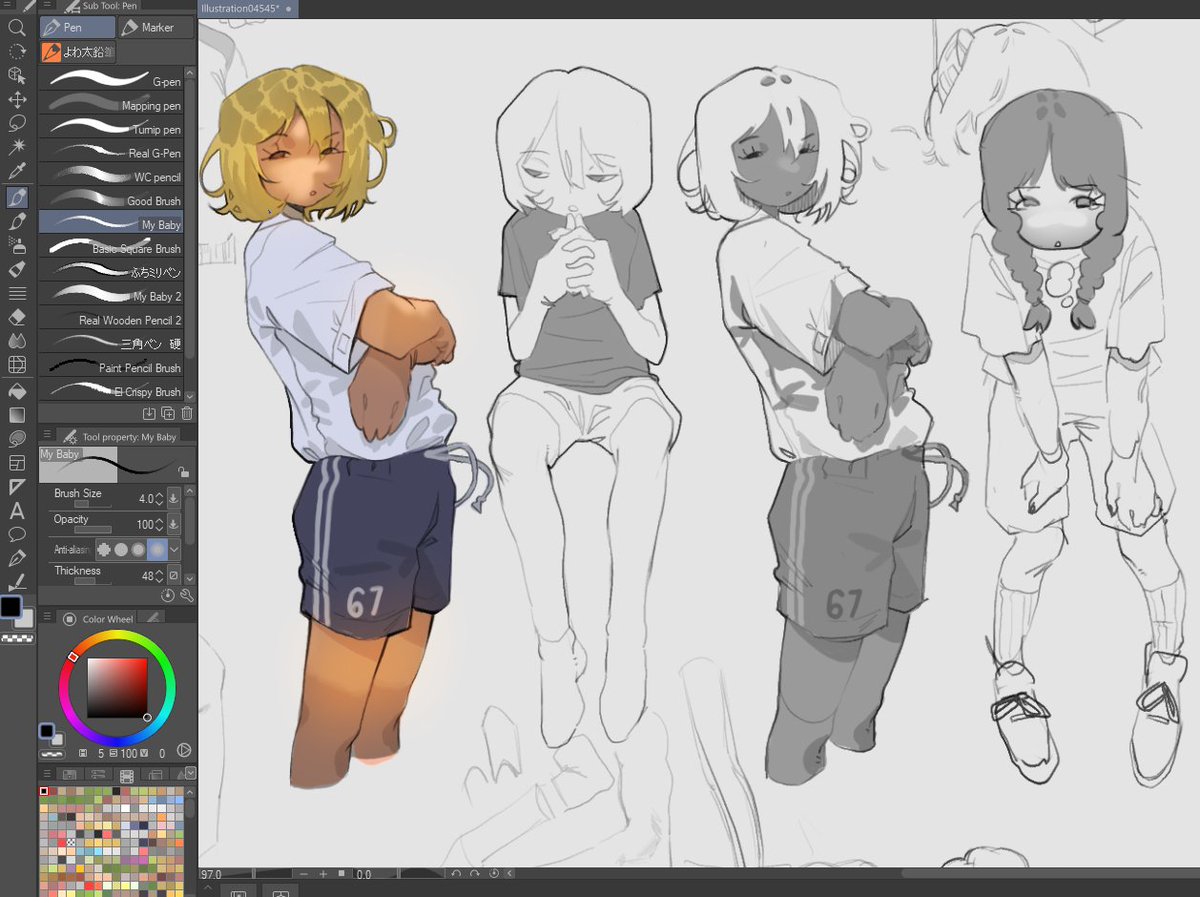Viewport: 1200px width, 897px height.
Task: Import sub tool material
Action: tap(150, 413)
